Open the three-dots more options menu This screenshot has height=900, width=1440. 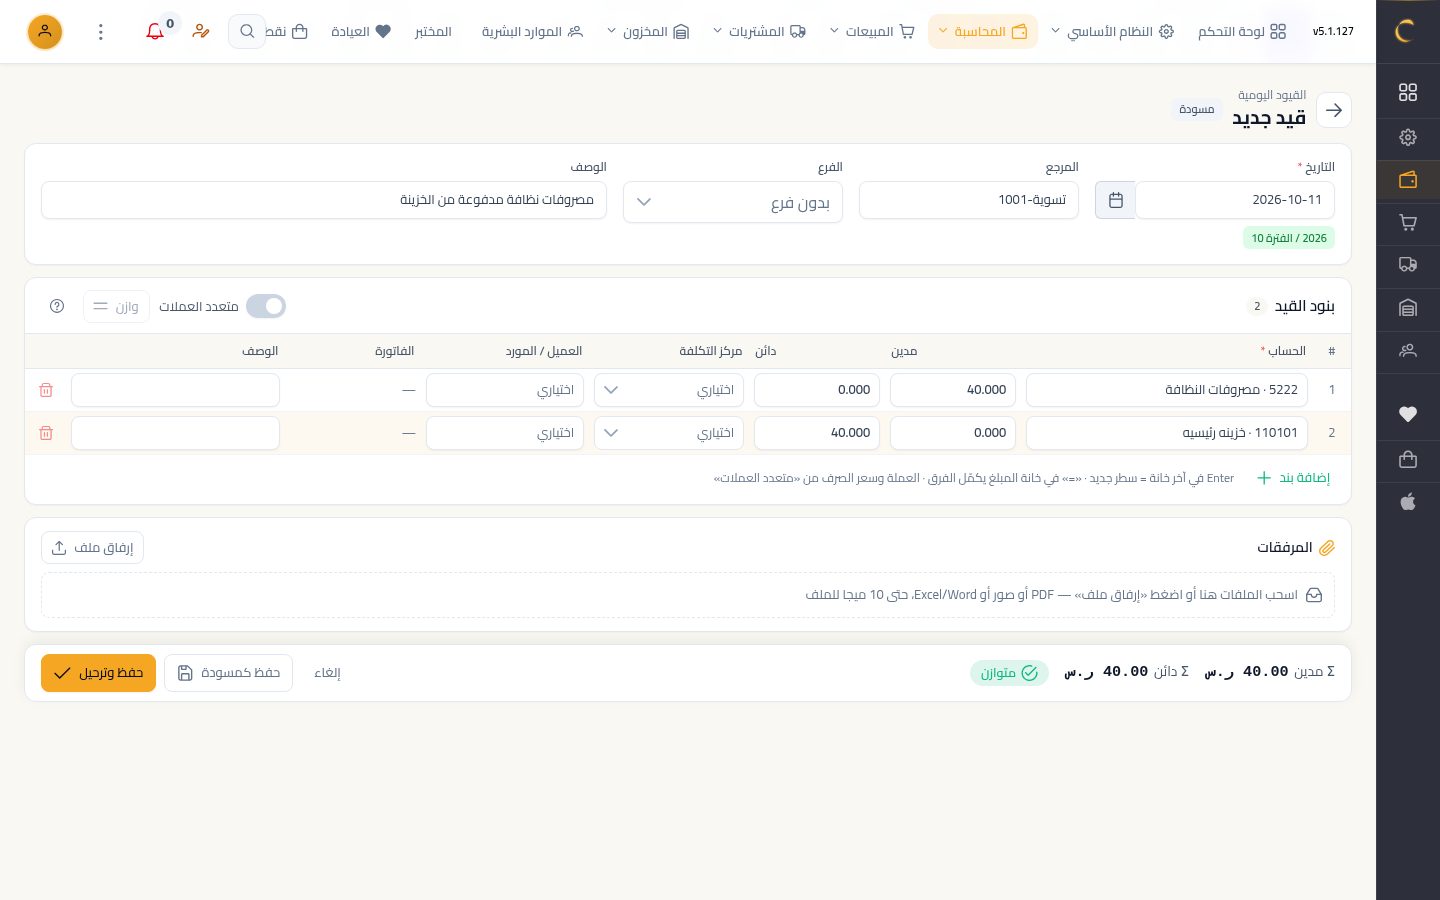point(100,32)
